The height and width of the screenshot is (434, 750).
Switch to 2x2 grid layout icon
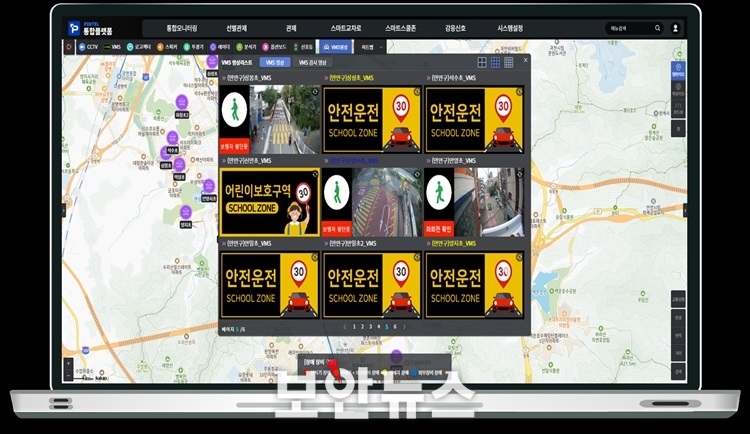click(482, 62)
